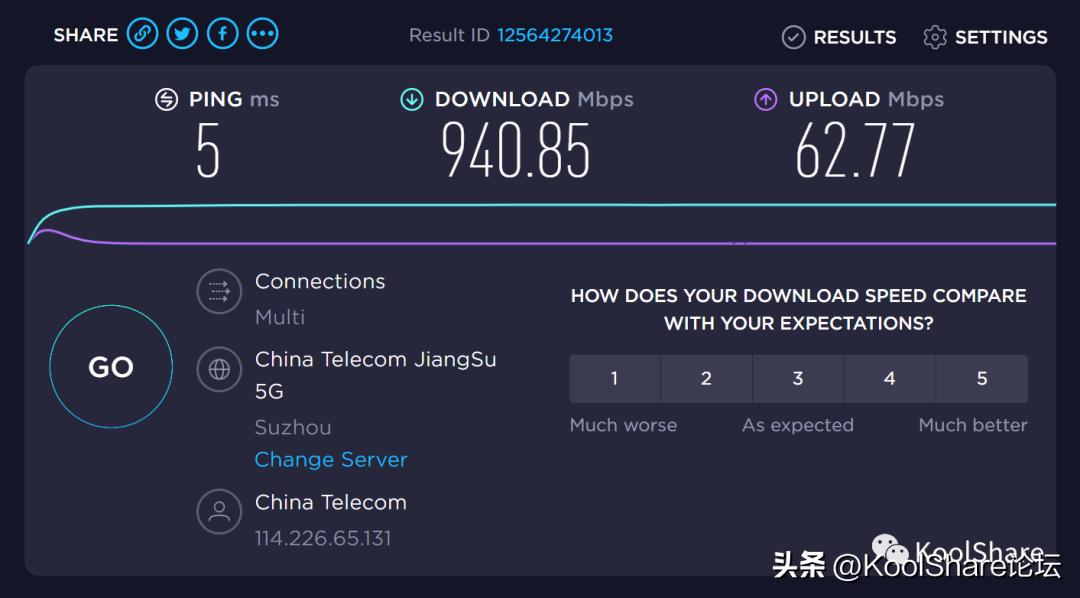The height and width of the screenshot is (598, 1080).
Task: Open more sharing options
Action: point(262,33)
